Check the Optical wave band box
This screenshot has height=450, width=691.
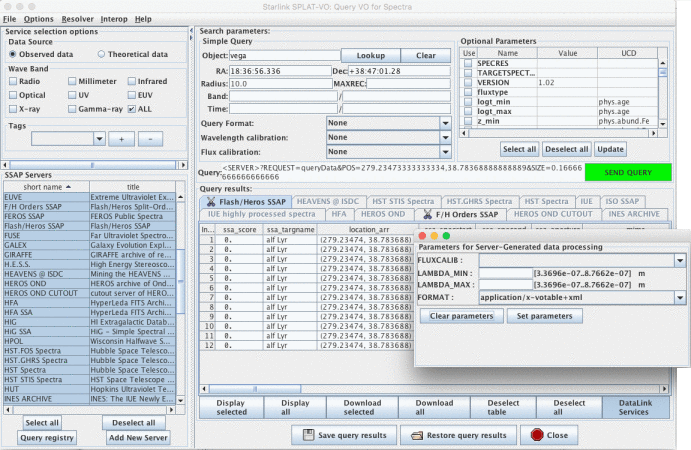click(13, 95)
